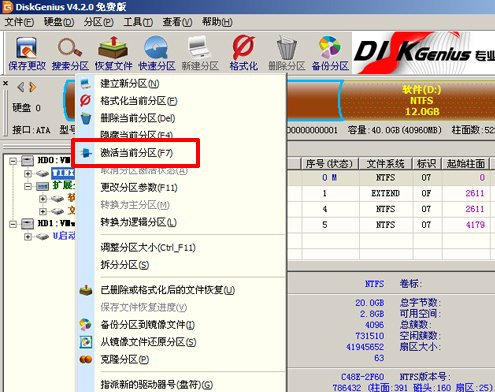Open the 分区(P) menu
The height and width of the screenshot is (392, 495).
click(98, 22)
